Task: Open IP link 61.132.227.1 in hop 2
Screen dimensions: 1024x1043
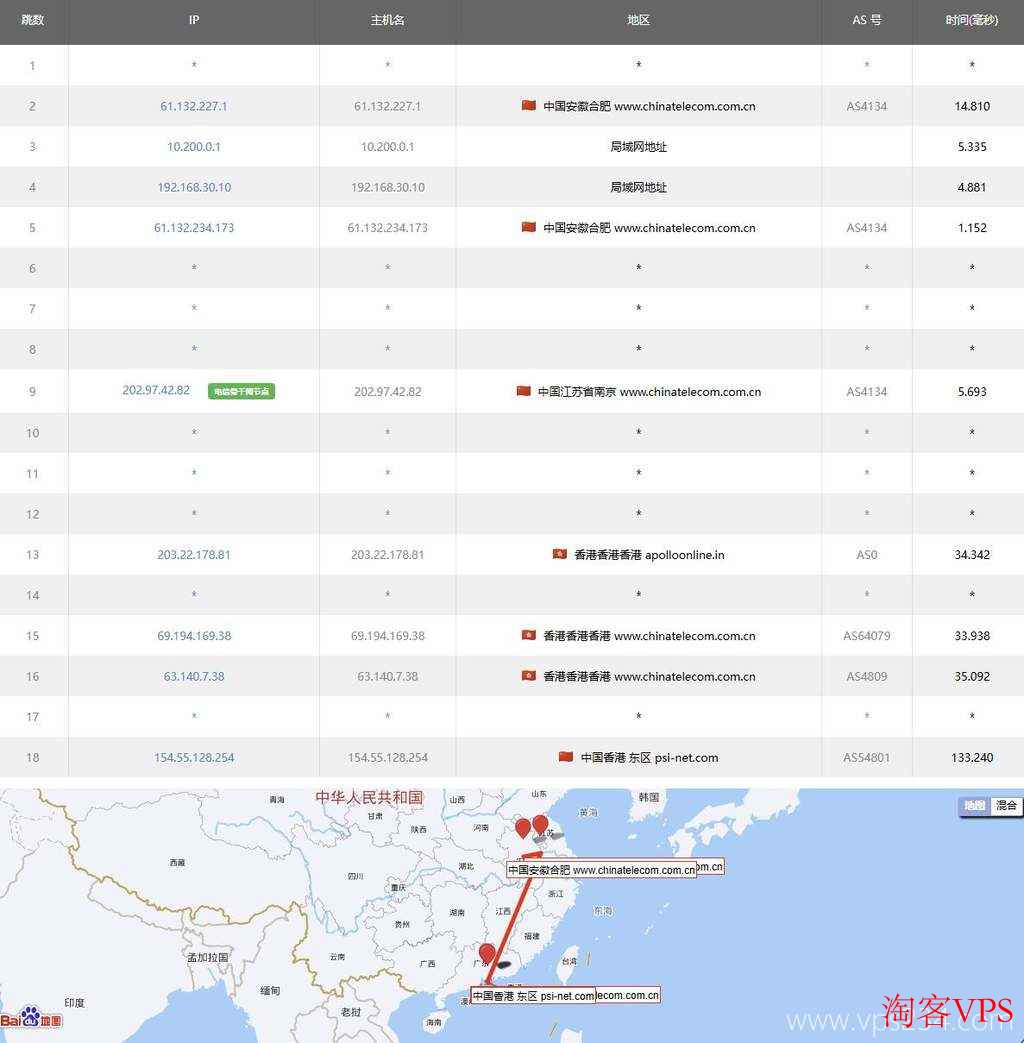Action: pos(194,106)
